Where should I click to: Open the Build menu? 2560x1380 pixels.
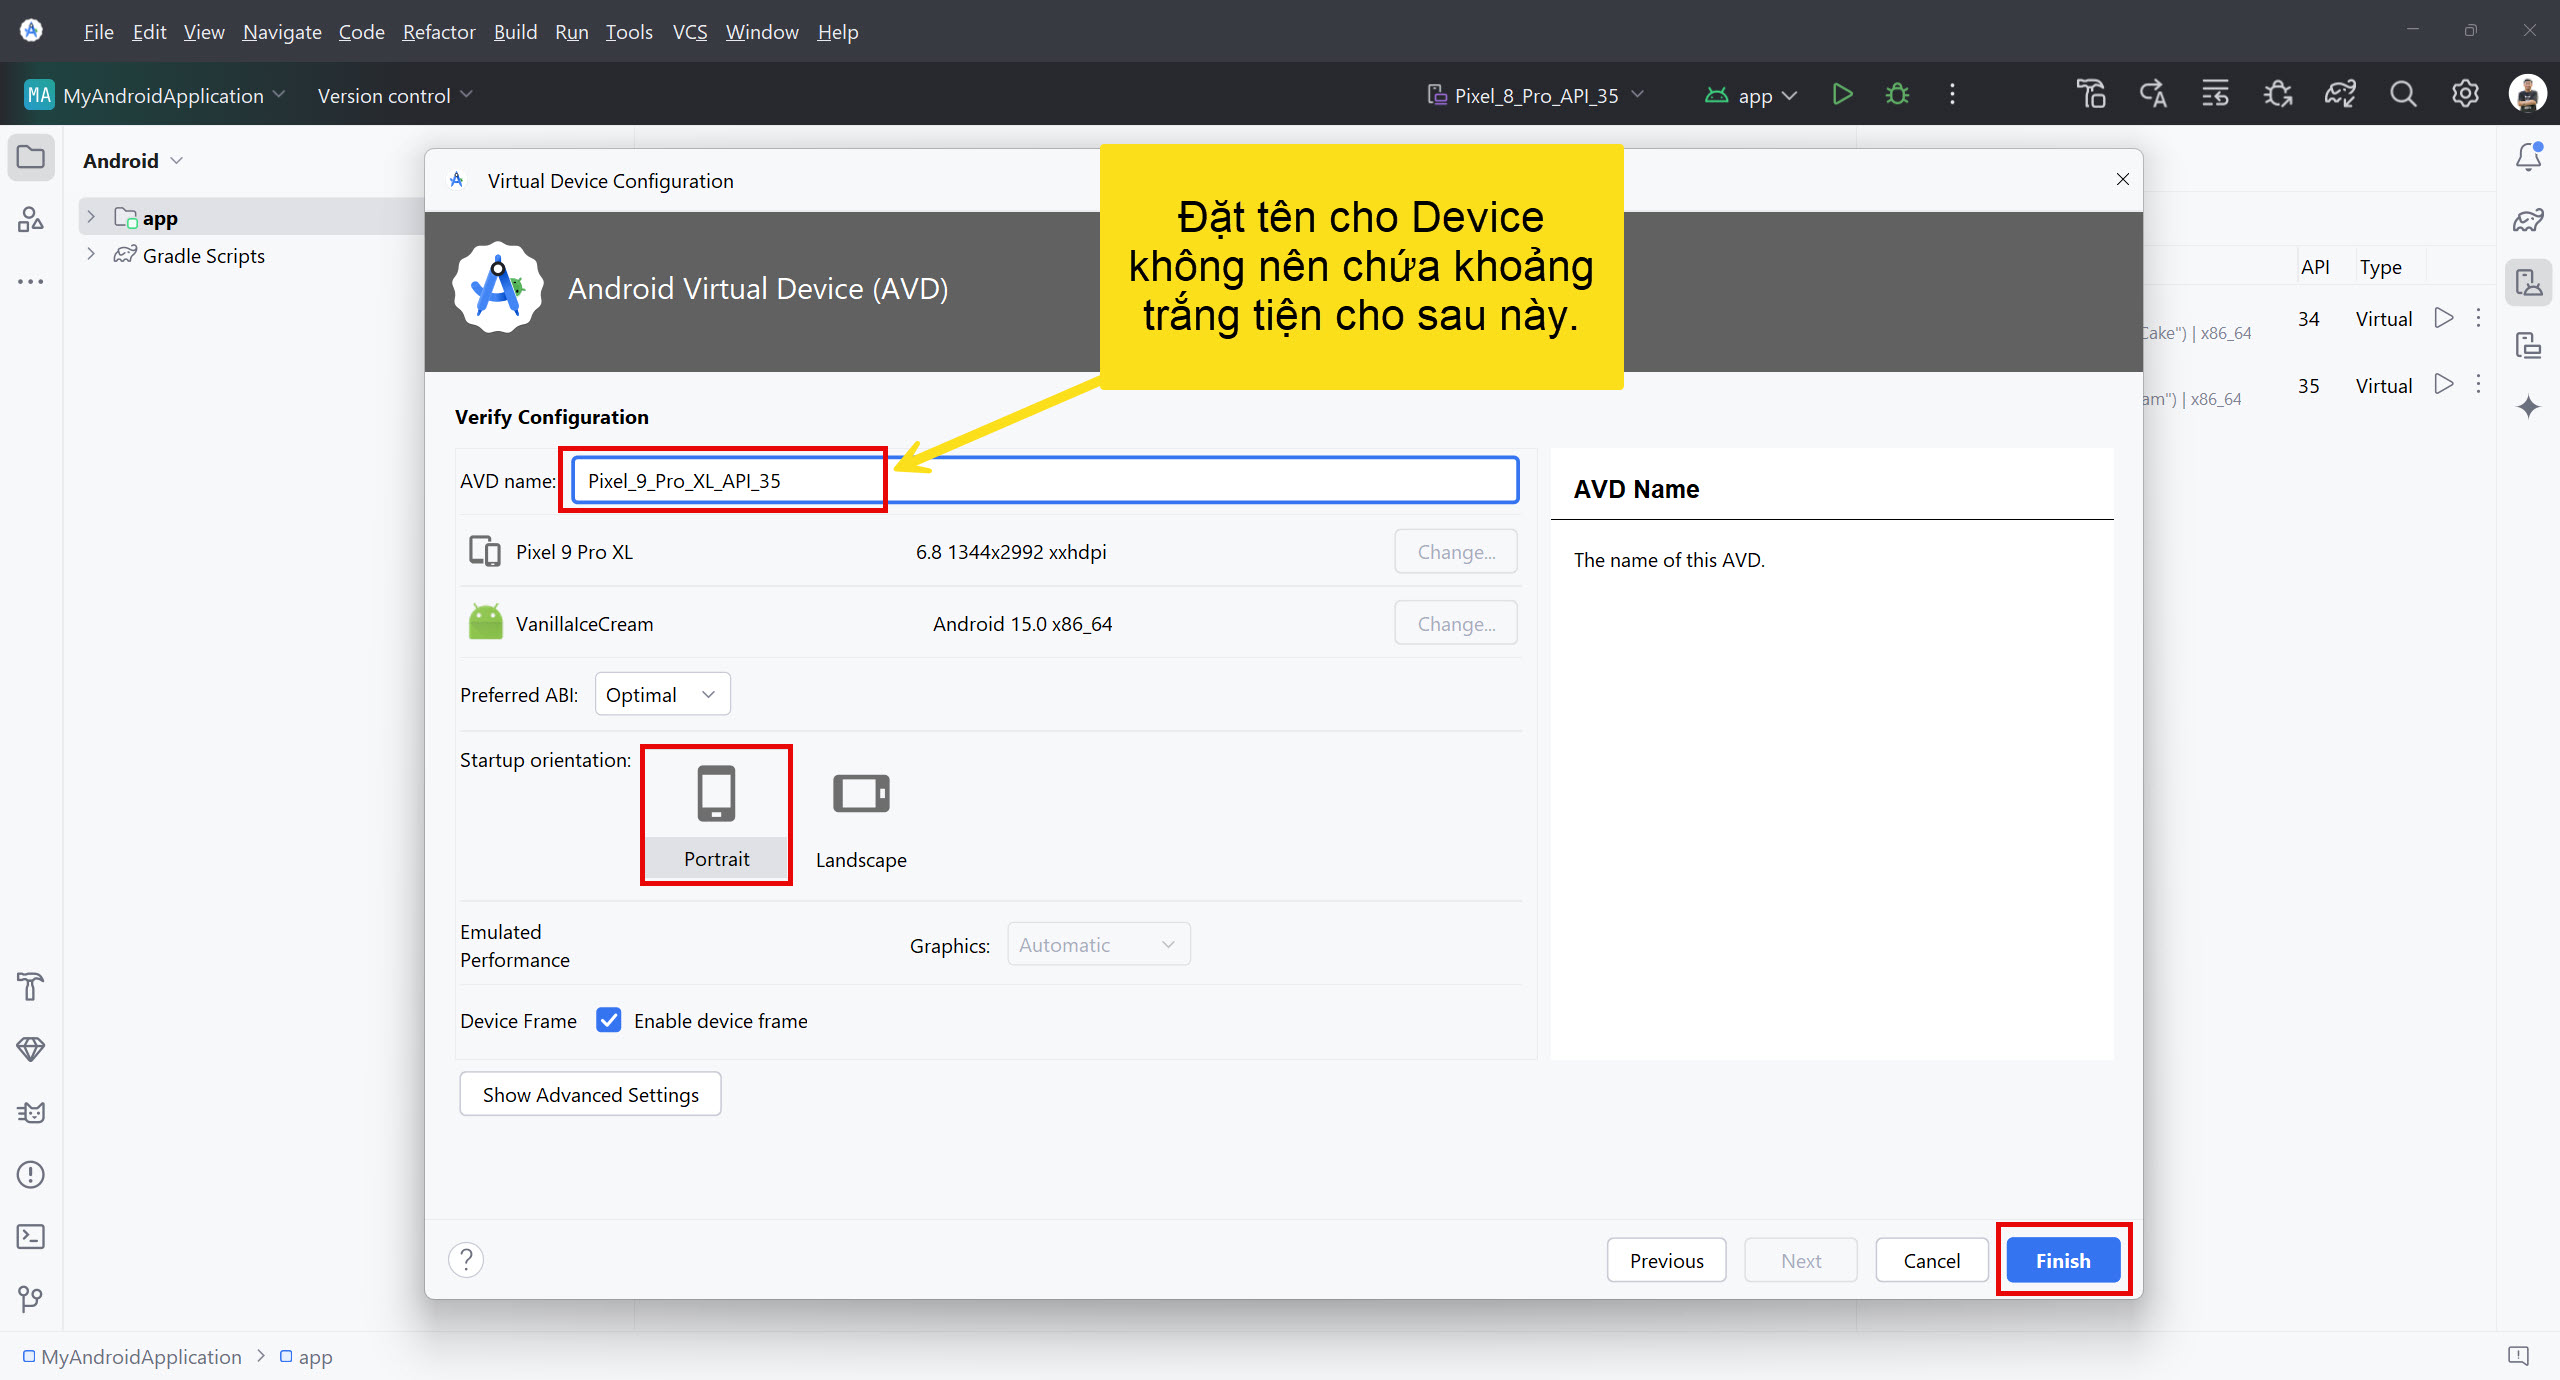tap(515, 32)
